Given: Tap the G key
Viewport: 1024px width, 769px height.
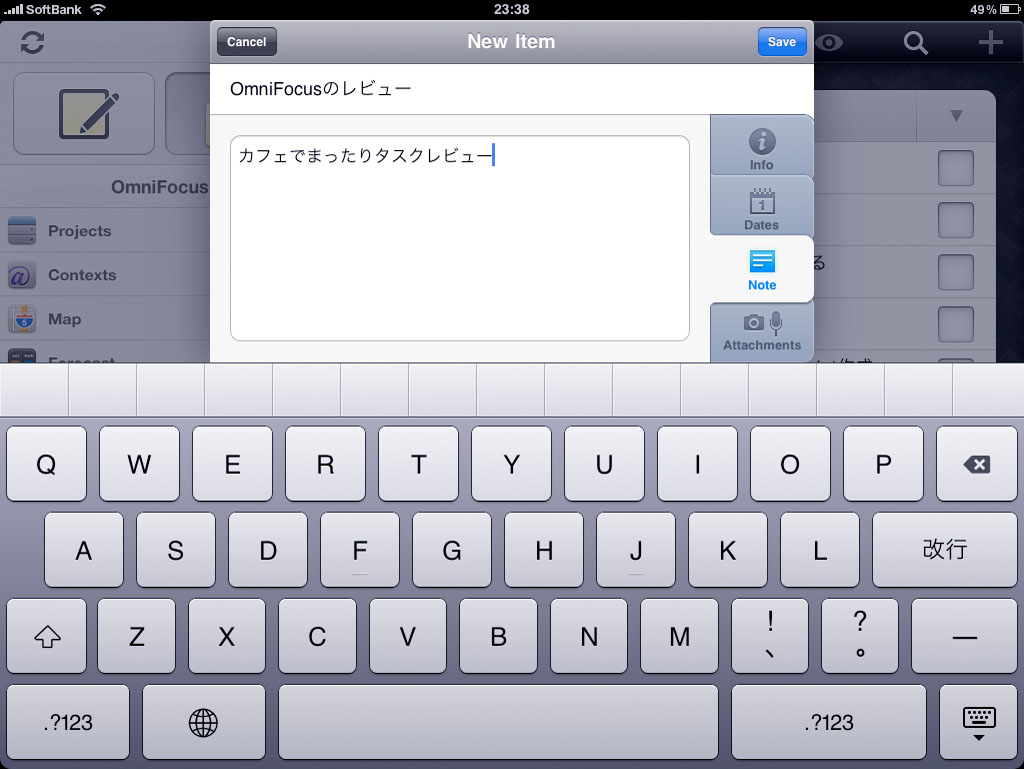Looking at the screenshot, I should tap(452, 550).
